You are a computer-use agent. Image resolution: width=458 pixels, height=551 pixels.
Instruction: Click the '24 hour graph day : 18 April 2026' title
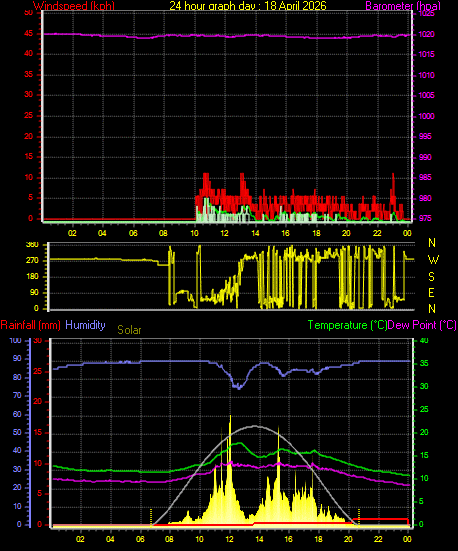248,6
